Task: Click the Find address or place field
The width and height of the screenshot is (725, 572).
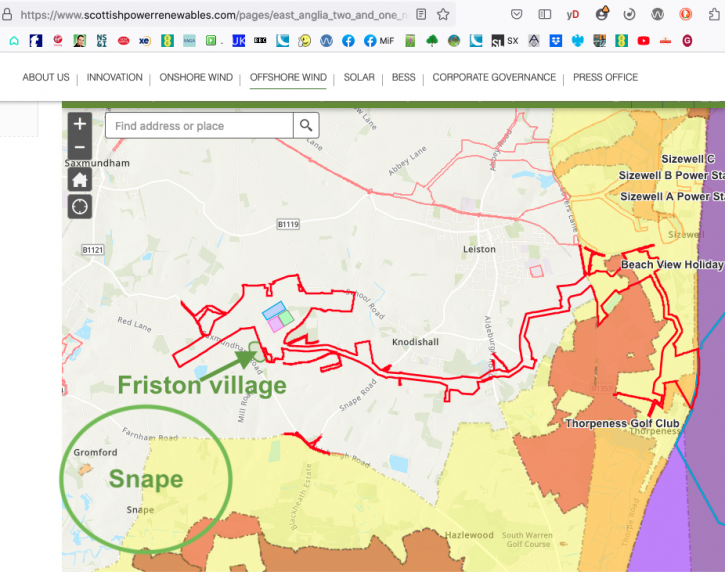Action: point(199,126)
